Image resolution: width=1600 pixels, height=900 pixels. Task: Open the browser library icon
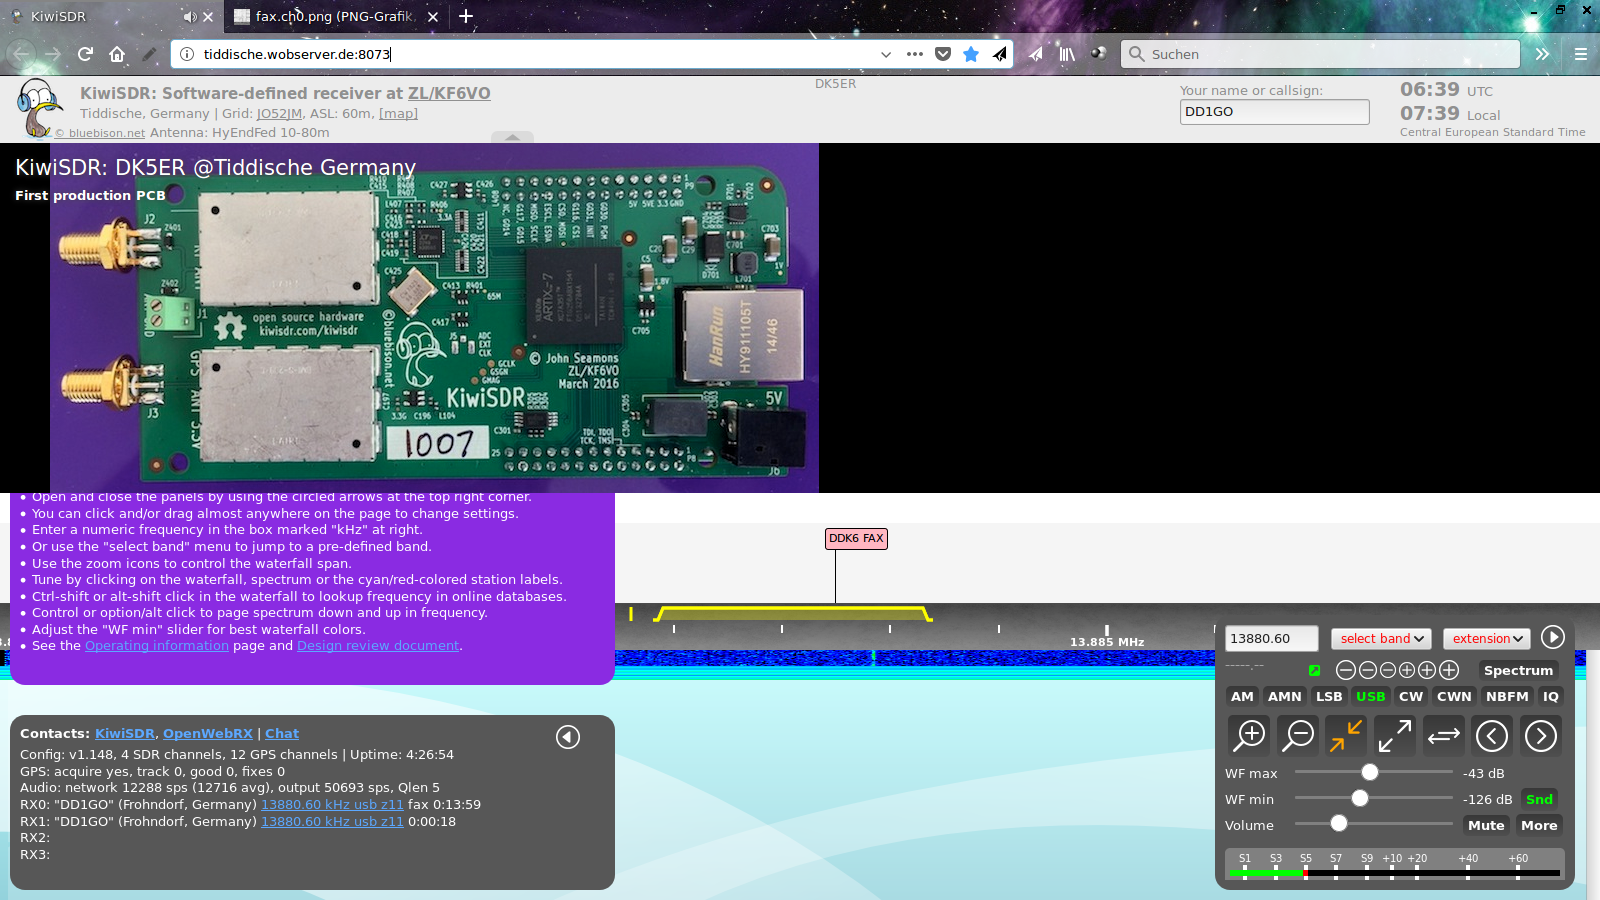[1067, 54]
